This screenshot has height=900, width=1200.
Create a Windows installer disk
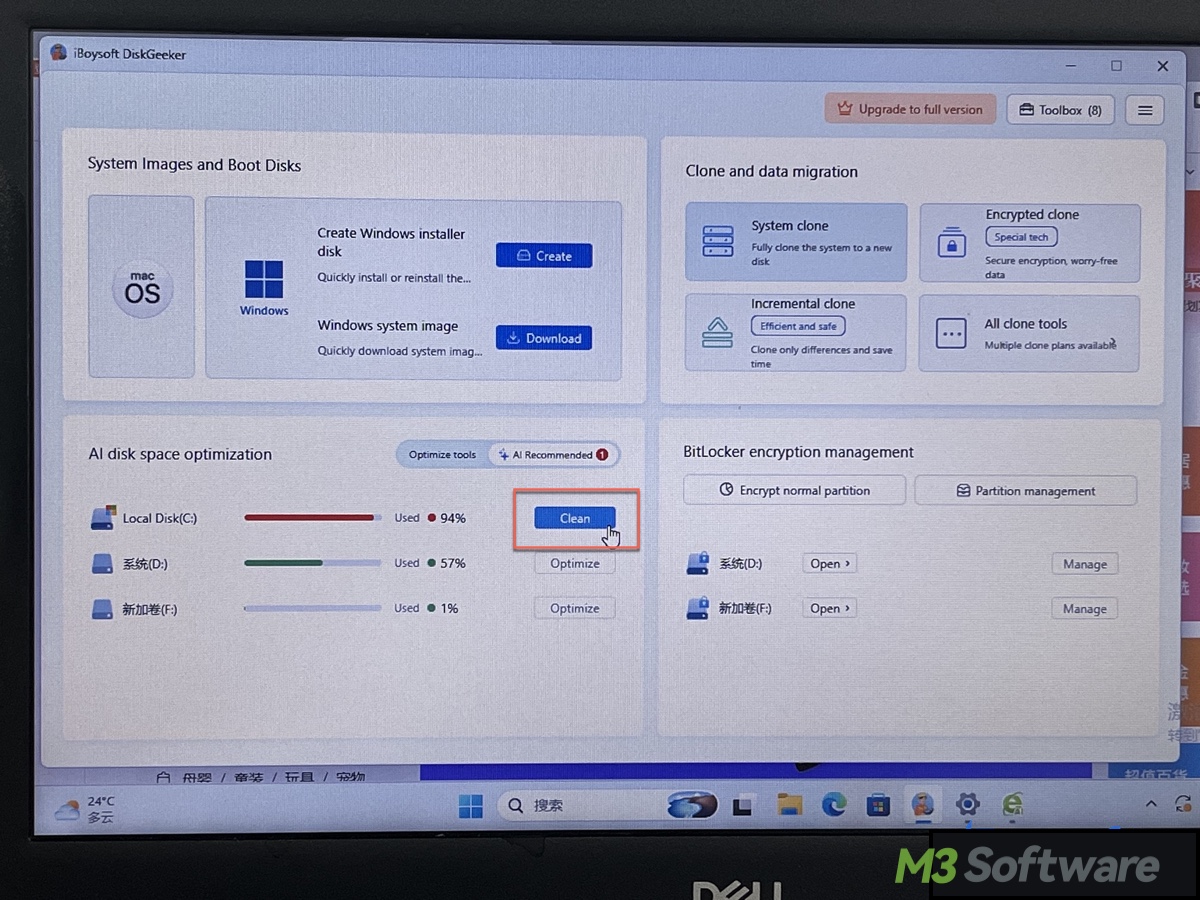point(544,256)
